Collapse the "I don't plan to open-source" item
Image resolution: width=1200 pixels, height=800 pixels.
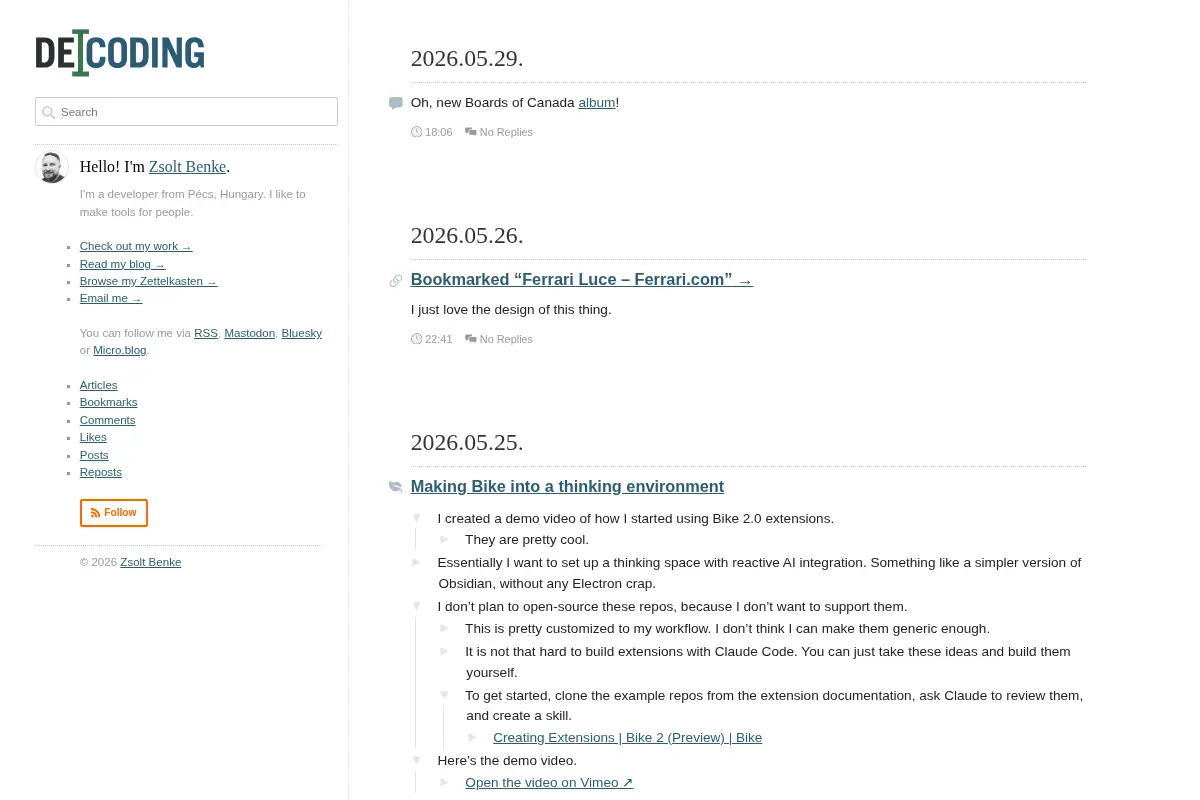click(x=417, y=606)
